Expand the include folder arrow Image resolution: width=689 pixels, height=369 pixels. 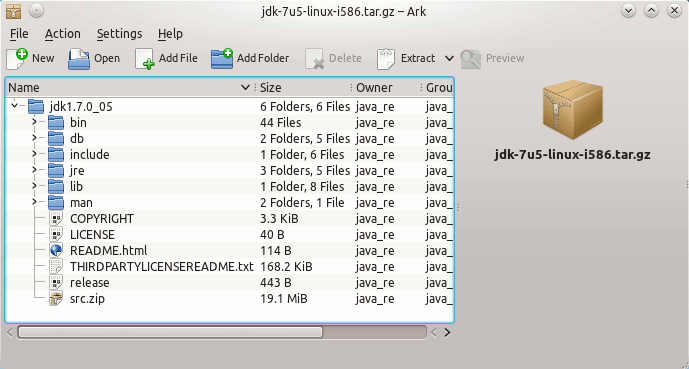35,154
